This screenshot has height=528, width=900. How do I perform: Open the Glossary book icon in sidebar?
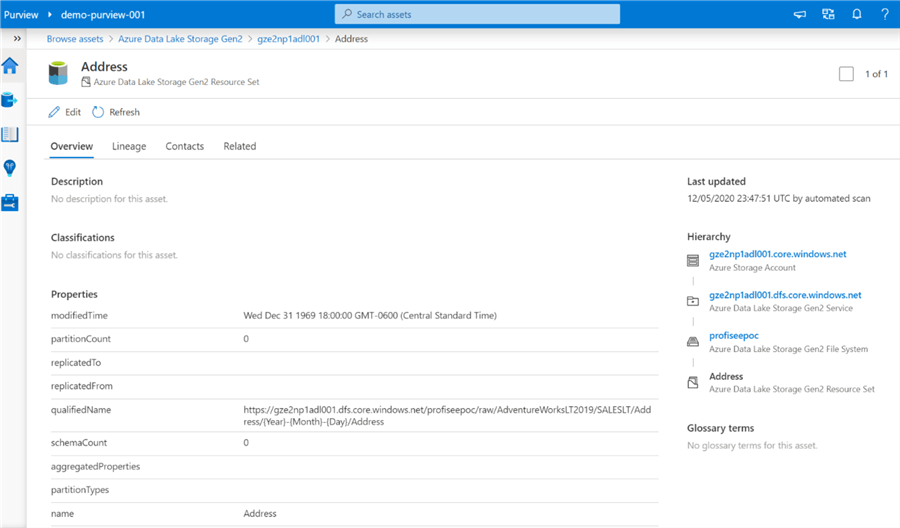tap(10, 134)
